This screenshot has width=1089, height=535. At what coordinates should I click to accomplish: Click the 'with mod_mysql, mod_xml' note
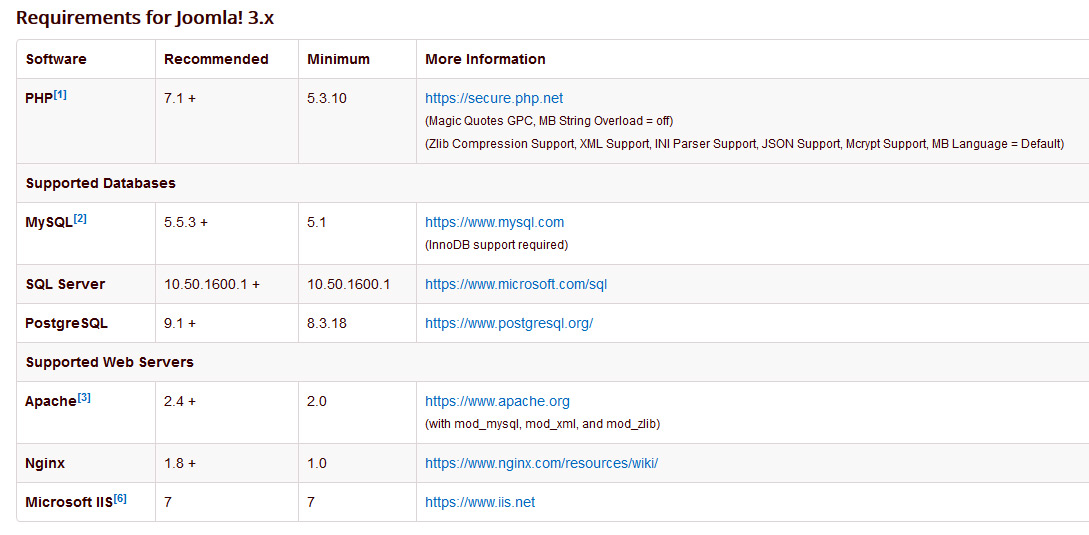click(542, 423)
